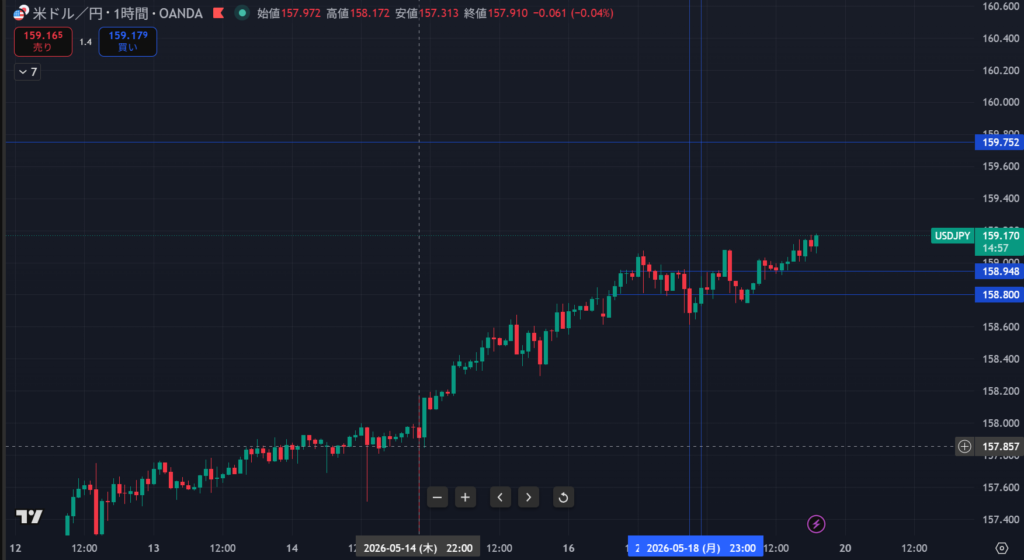
Task: Toggle the green market status dot
Action: point(242,13)
